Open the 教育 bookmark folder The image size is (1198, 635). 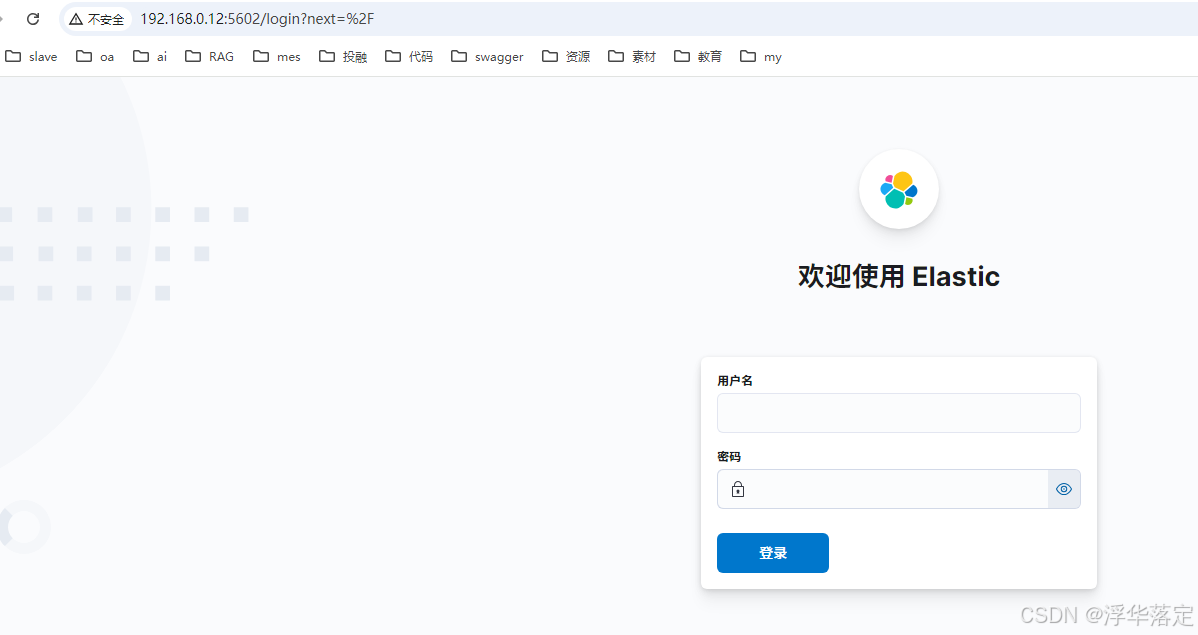(698, 57)
